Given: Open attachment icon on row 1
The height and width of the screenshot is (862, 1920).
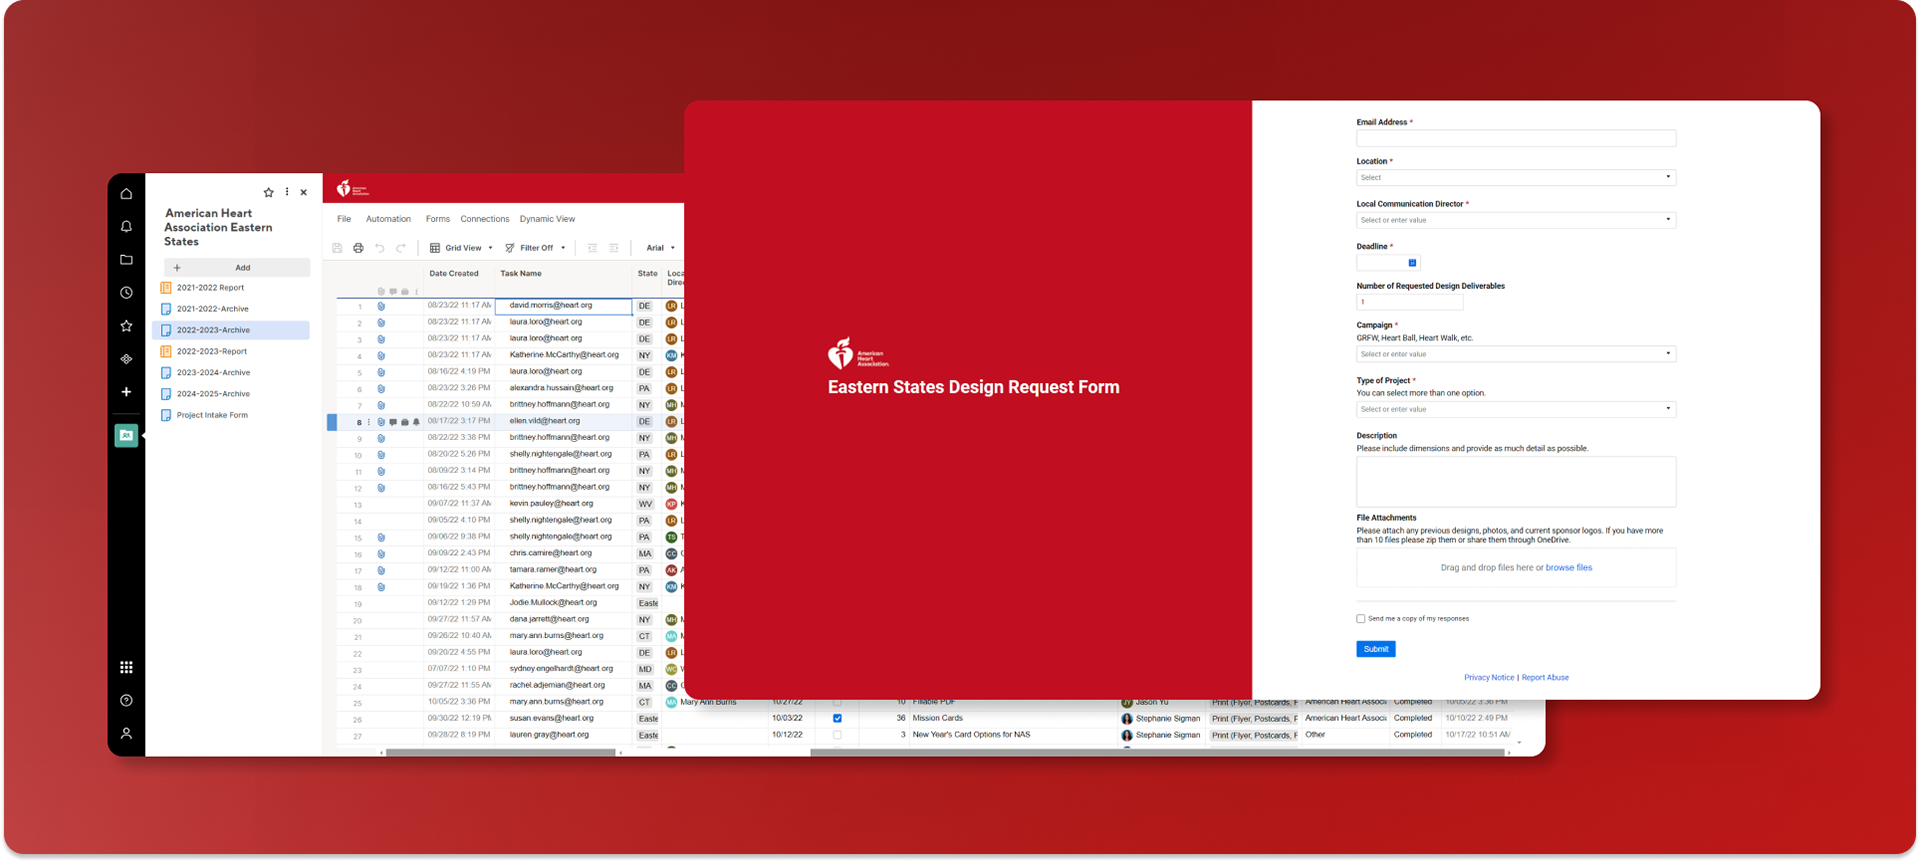Looking at the screenshot, I should point(381,306).
